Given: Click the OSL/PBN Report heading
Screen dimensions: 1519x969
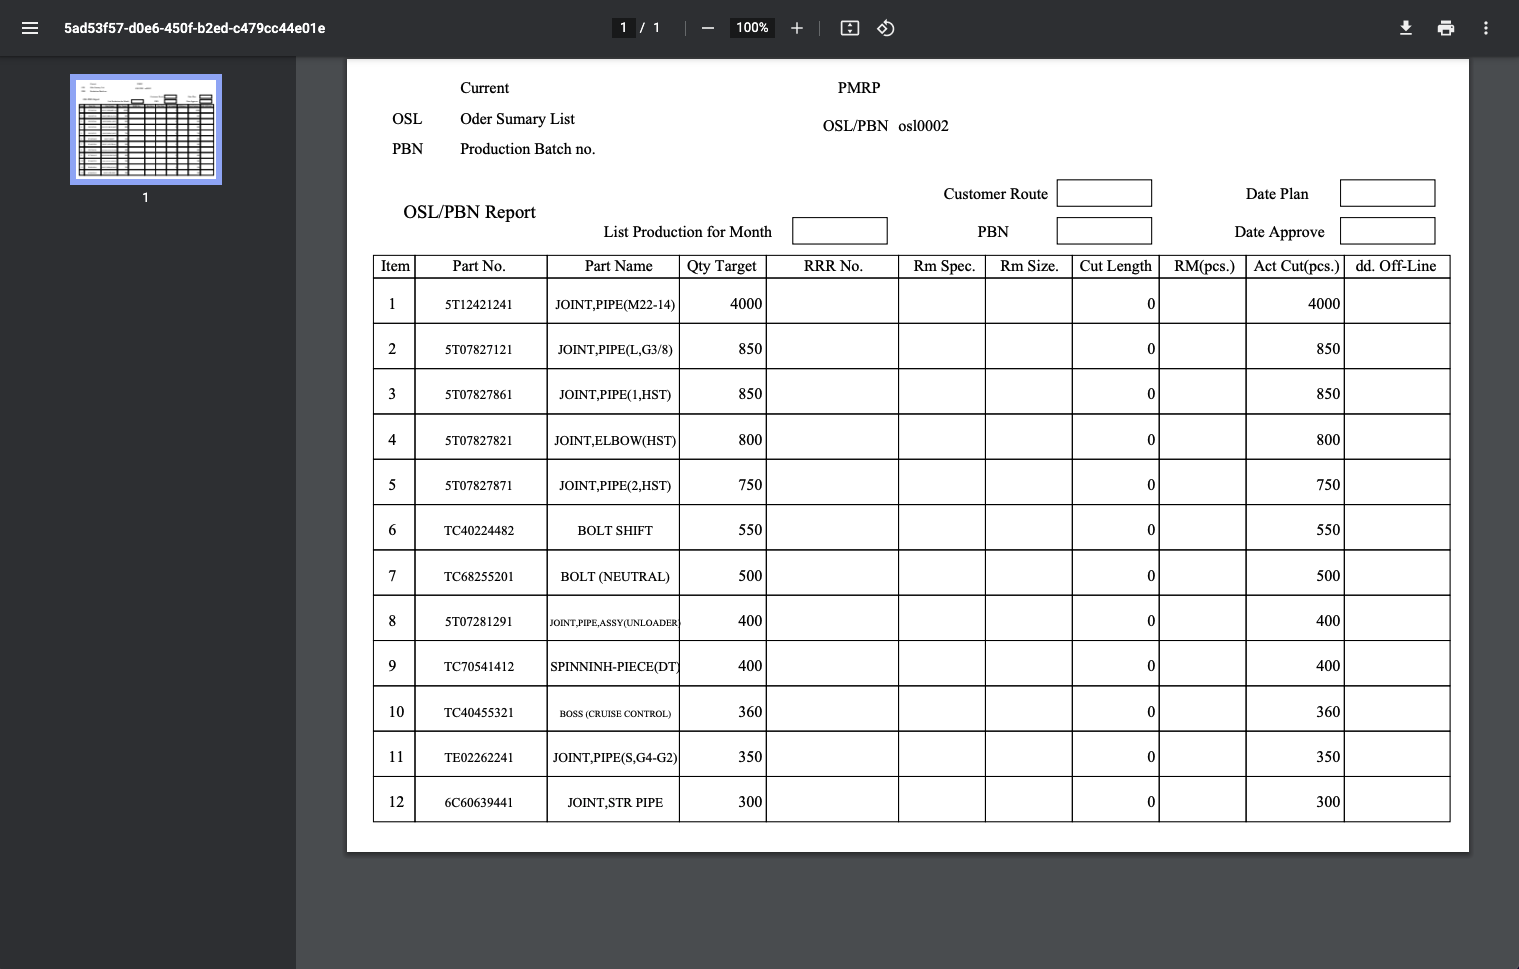Looking at the screenshot, I should [469, 212].
